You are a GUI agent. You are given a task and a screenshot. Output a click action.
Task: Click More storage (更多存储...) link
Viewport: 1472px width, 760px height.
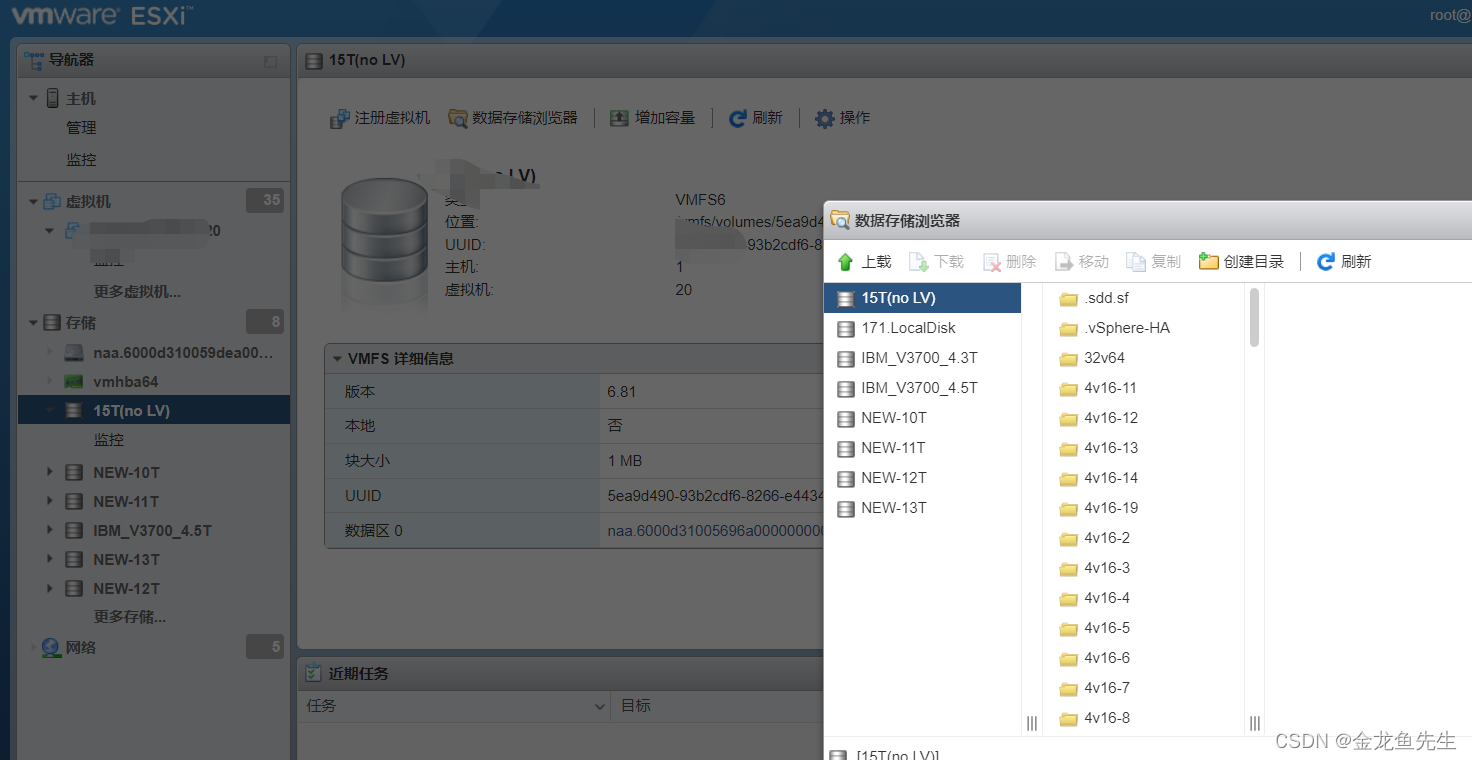tap(130, 617)
